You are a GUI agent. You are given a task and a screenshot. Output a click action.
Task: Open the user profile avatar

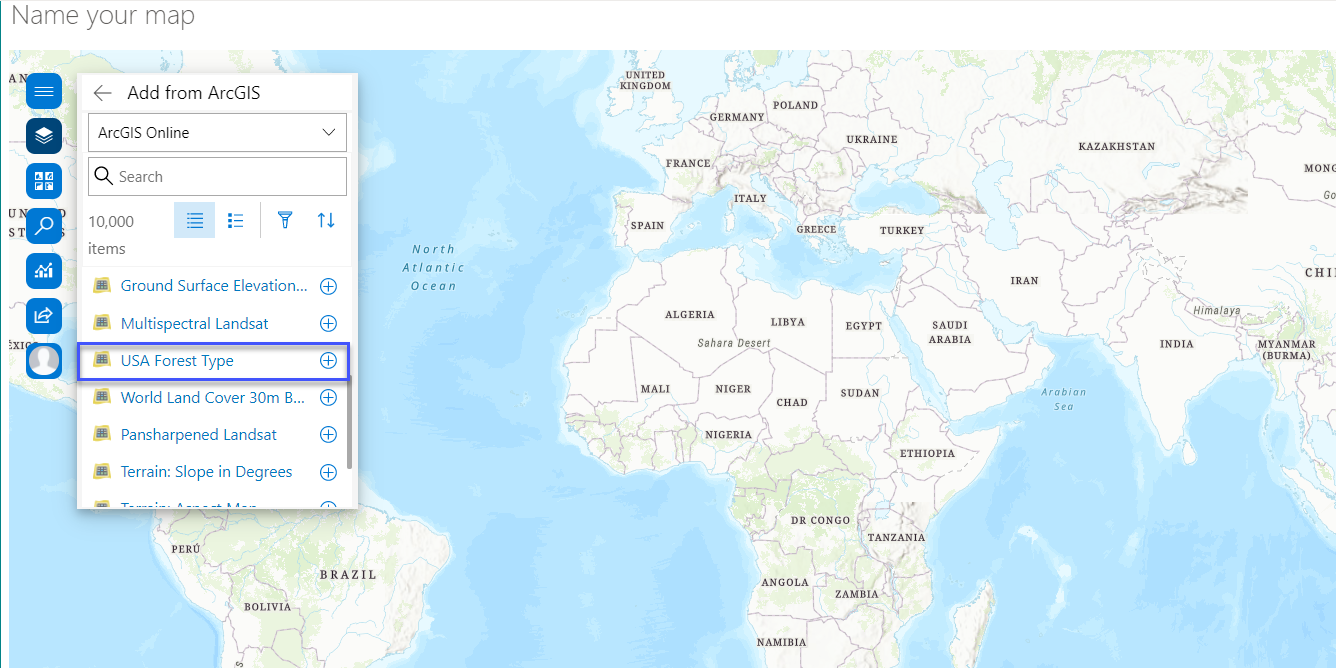point(43,360)
